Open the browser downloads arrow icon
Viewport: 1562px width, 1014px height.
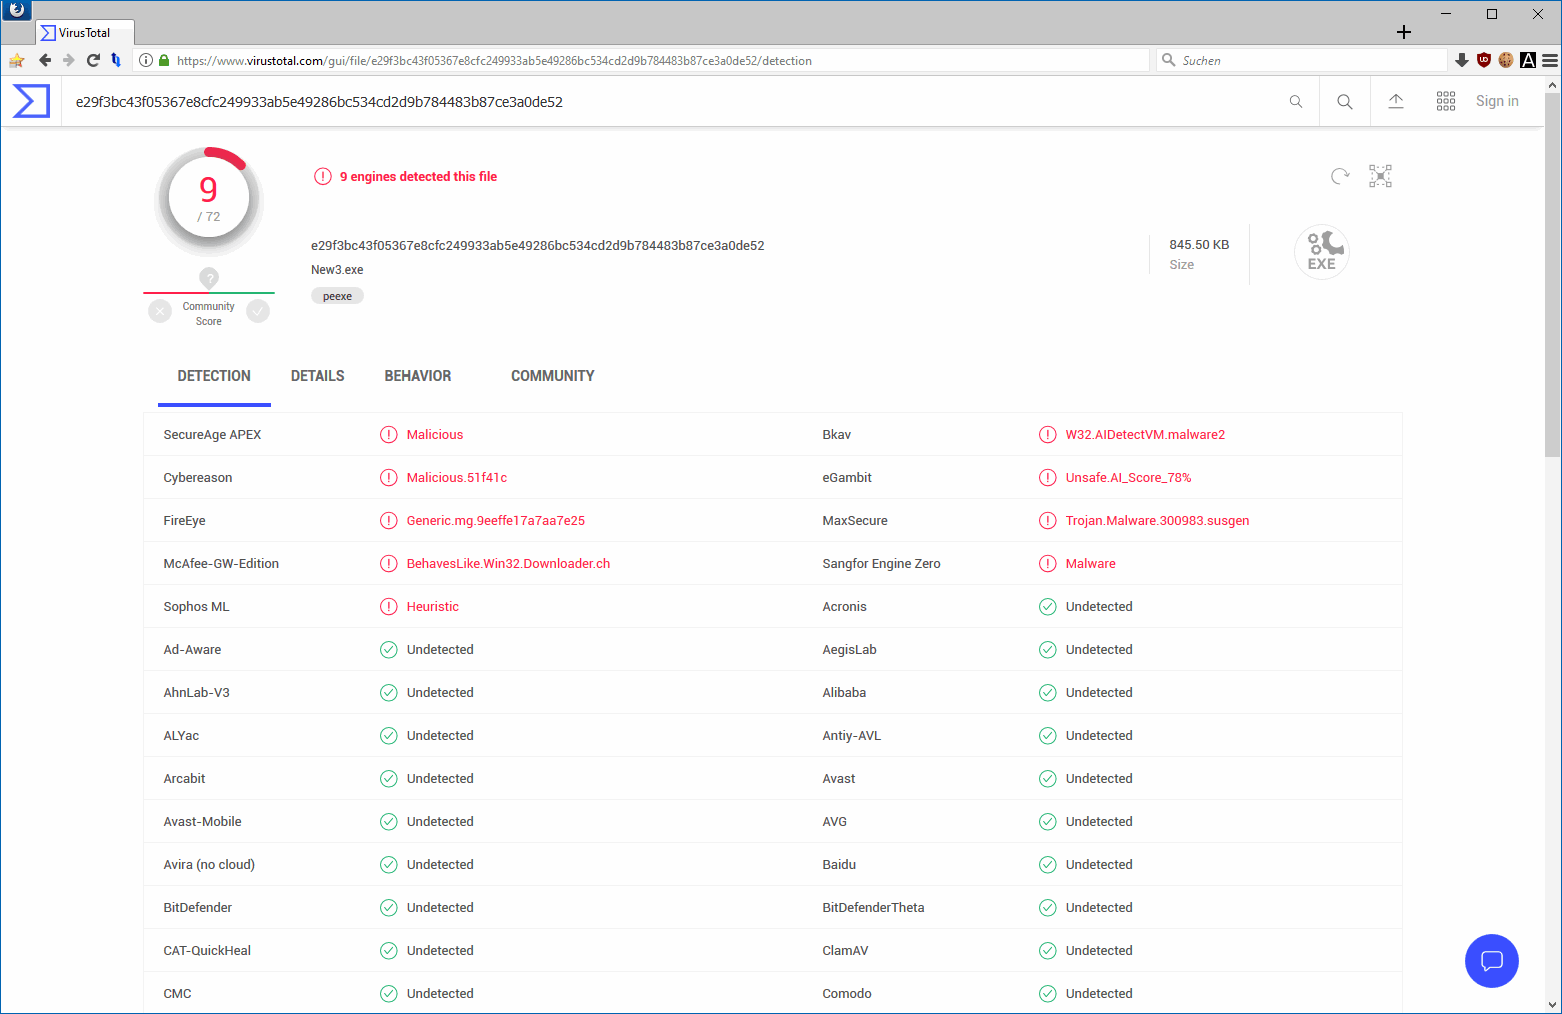(1461, 60)
